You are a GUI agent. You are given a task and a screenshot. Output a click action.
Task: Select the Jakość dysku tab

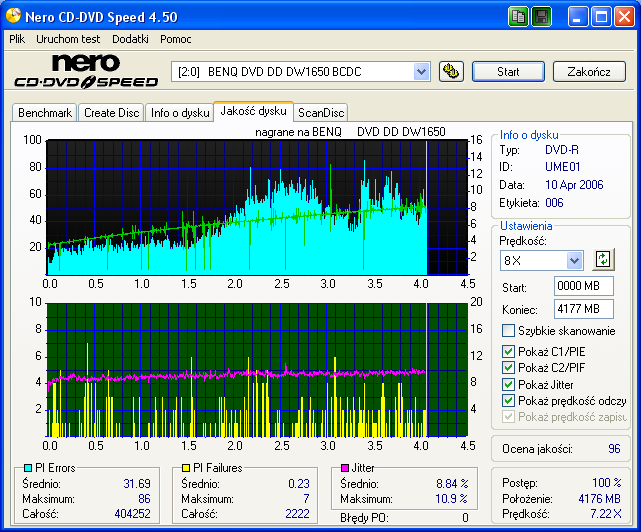point(253,111)
